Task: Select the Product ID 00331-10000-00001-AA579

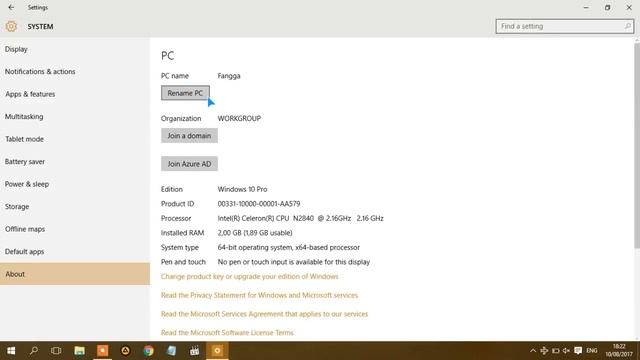Action: [x=259, y=204]
